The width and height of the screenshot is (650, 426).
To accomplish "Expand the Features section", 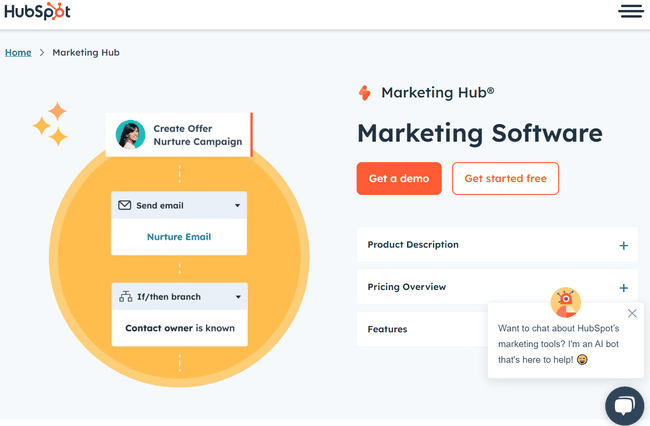I will point(422,329).
